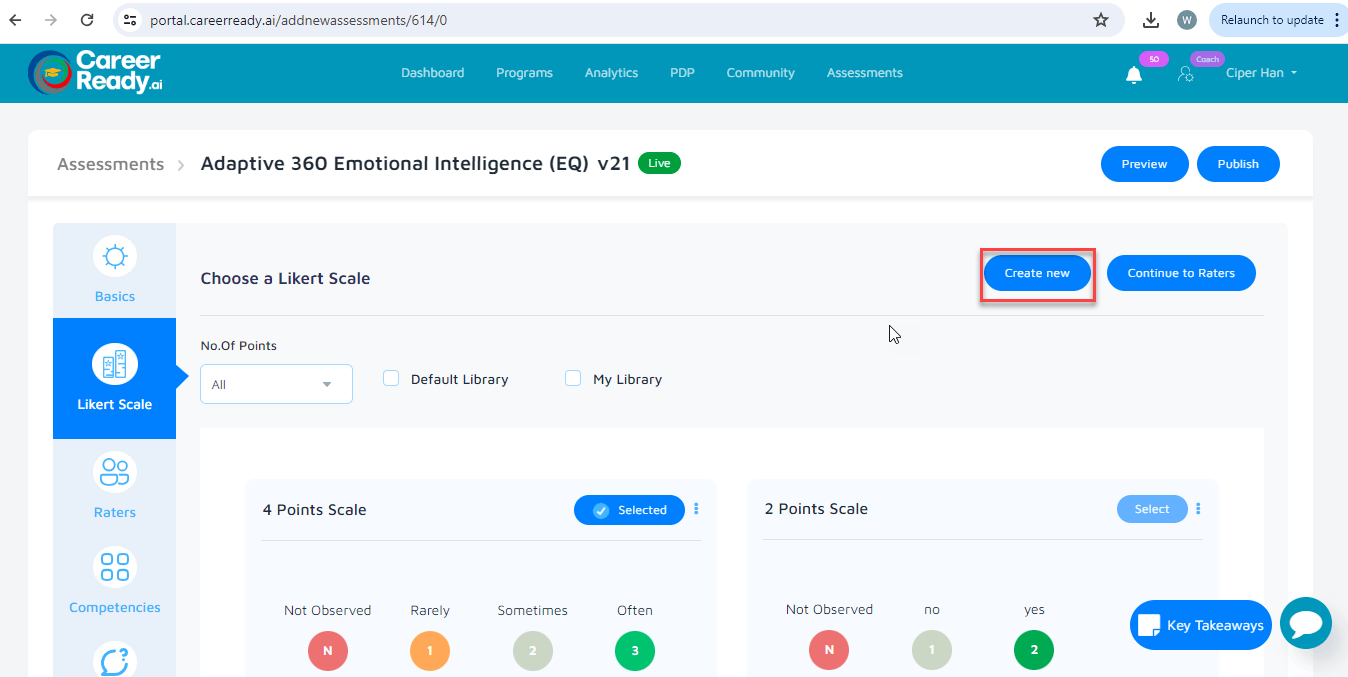The height and width of the screenshot is (677, 1348).
Task: Click the red N rating circle
Action: [328, 650]
